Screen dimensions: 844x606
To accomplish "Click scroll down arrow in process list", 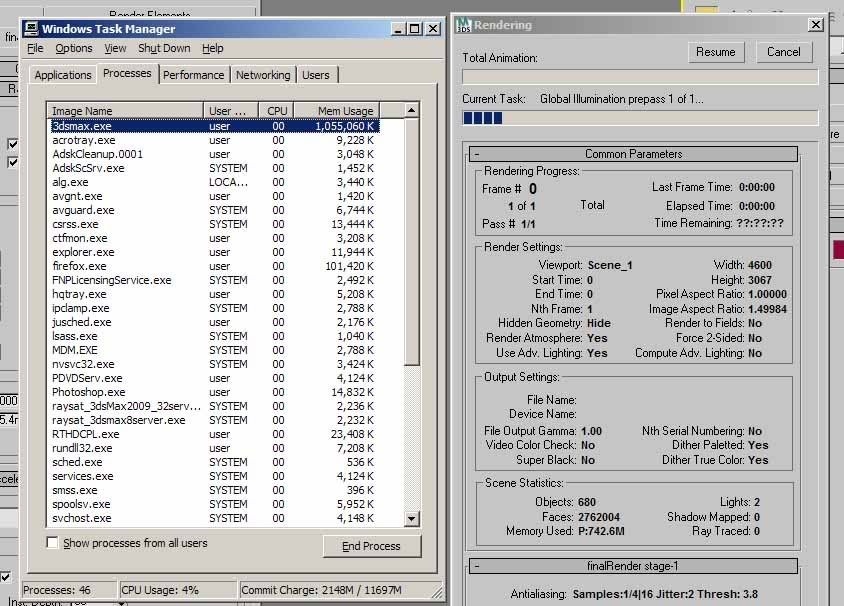I will 411,518.
